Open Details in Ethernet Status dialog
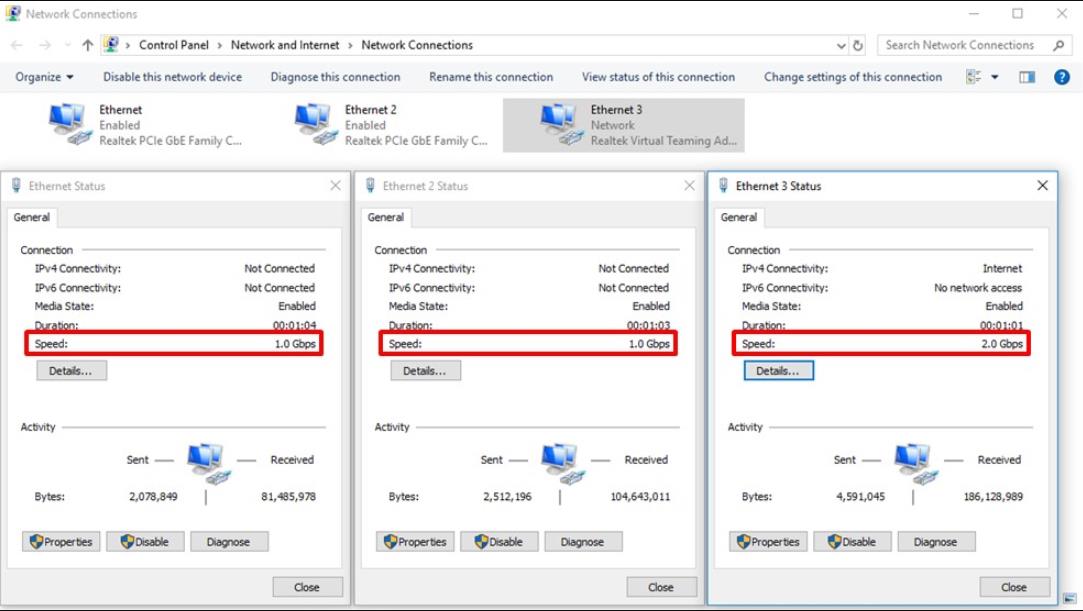1083x611 pixels. pos(71,371)
